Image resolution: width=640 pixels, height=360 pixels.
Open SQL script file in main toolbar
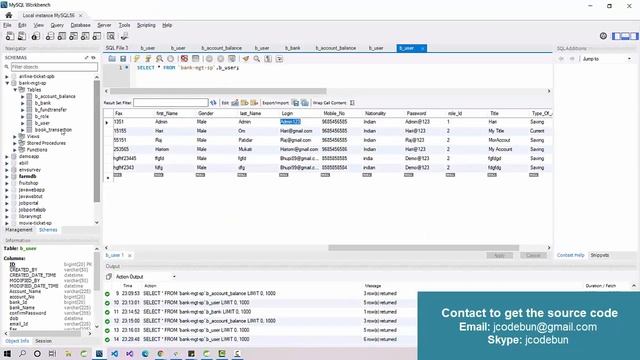[x=22, y=36]
